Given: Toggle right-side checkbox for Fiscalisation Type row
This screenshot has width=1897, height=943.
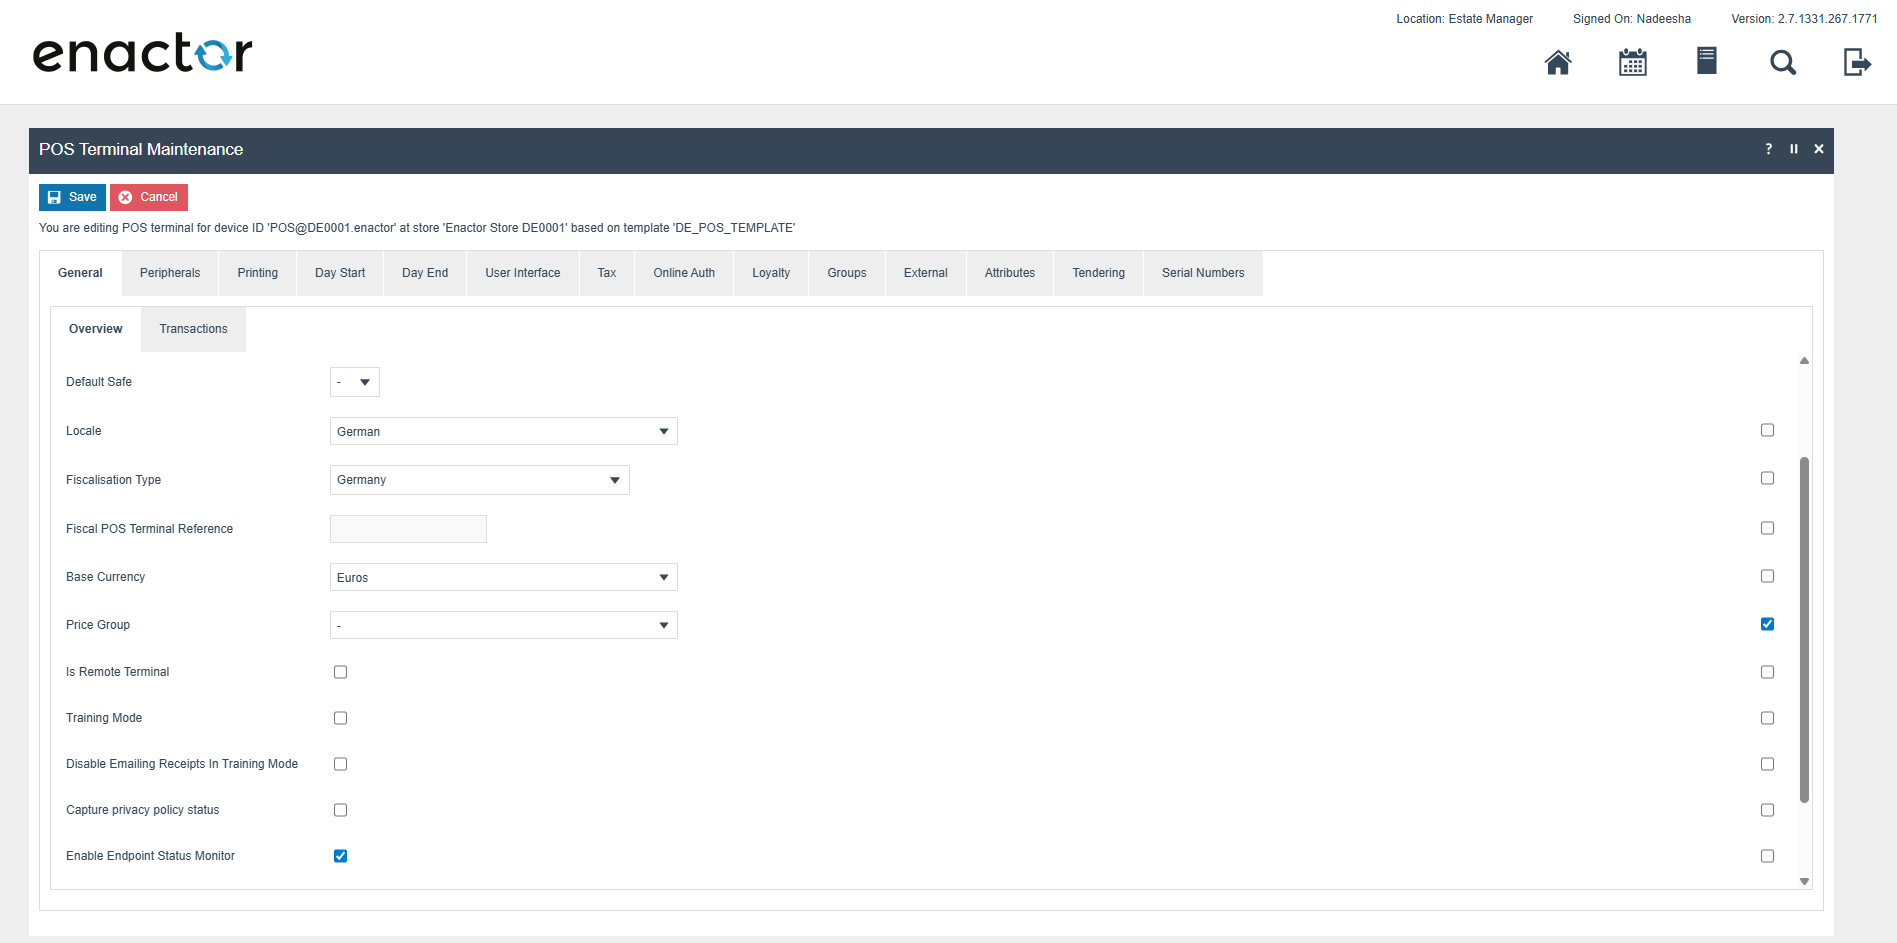Looking at the screenshot, I should [1768, 478].
